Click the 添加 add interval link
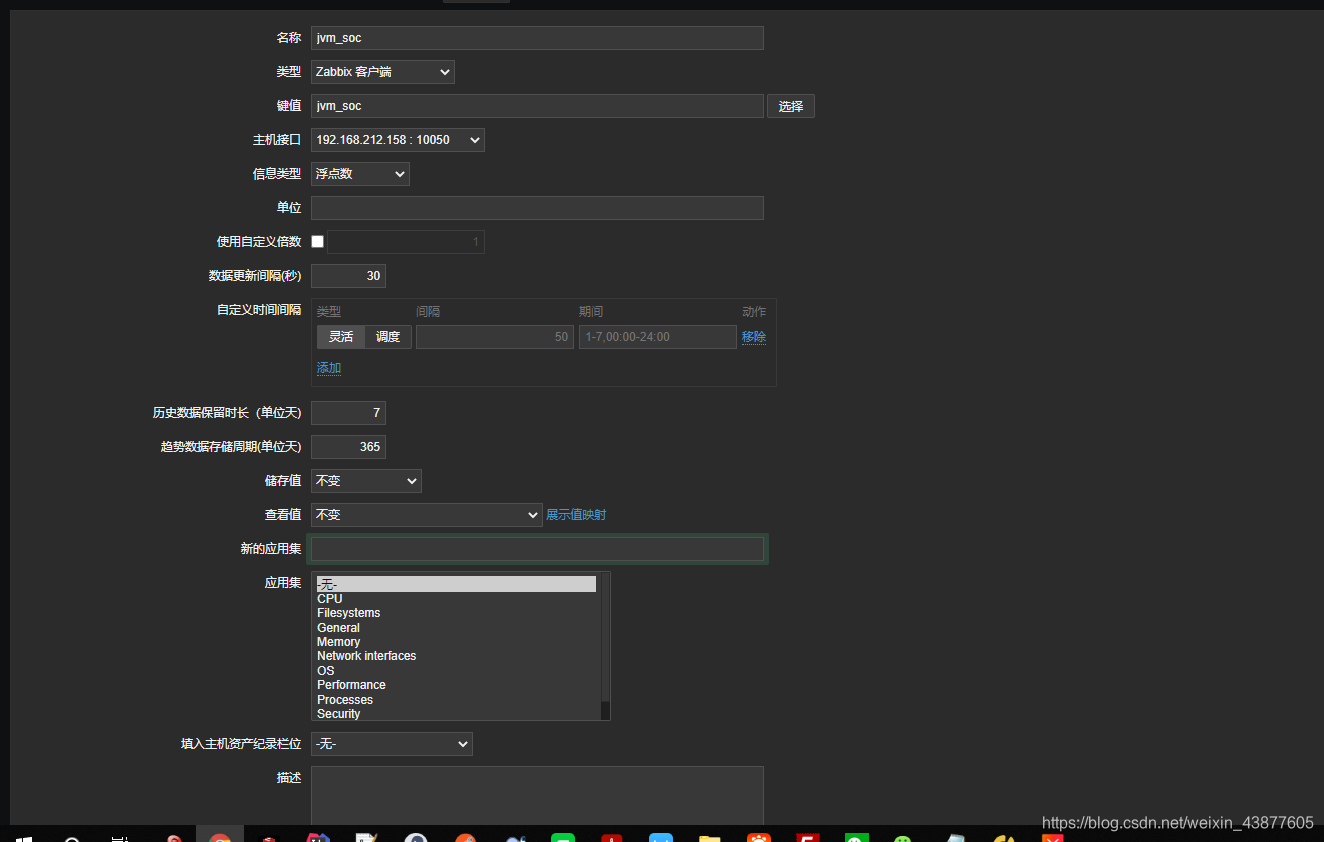Screen dimensions: 1324x842 point(329,368)
